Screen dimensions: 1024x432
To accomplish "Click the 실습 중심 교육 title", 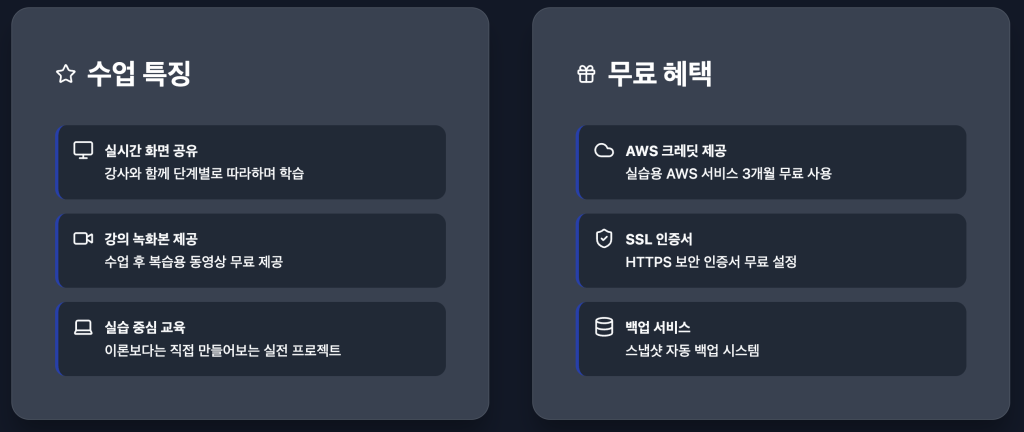I will (145, 327).
